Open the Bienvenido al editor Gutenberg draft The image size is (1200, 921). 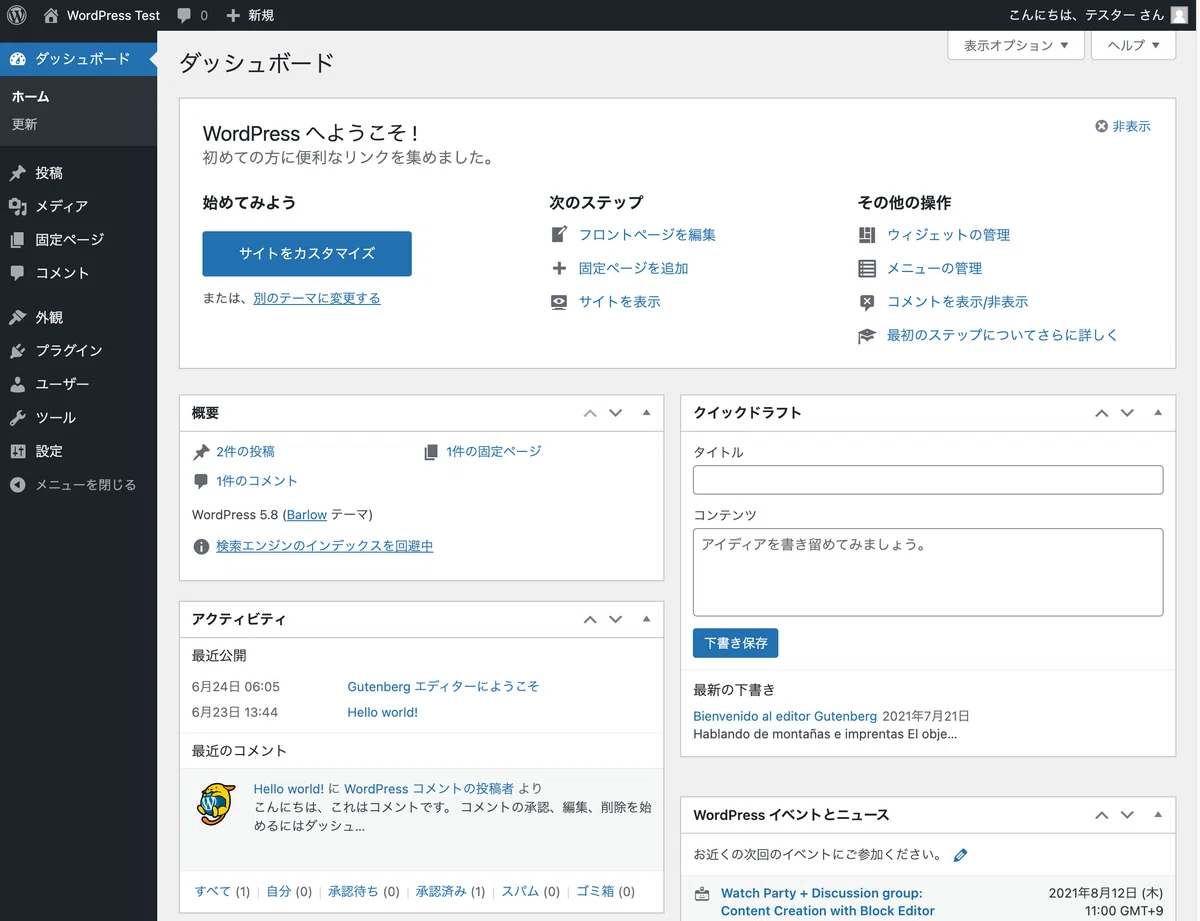(785, 716)
